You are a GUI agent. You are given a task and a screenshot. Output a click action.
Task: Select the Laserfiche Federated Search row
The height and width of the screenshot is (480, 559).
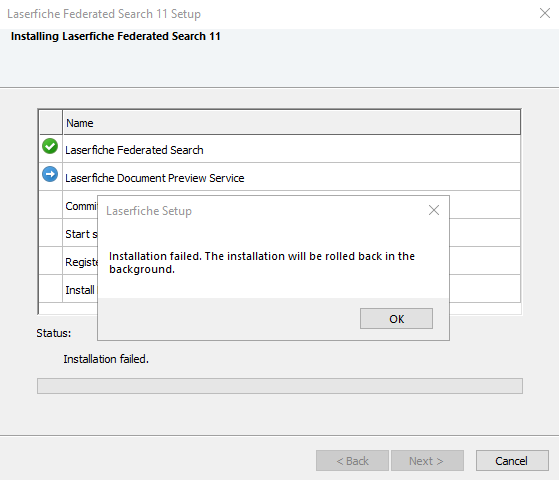280,149
